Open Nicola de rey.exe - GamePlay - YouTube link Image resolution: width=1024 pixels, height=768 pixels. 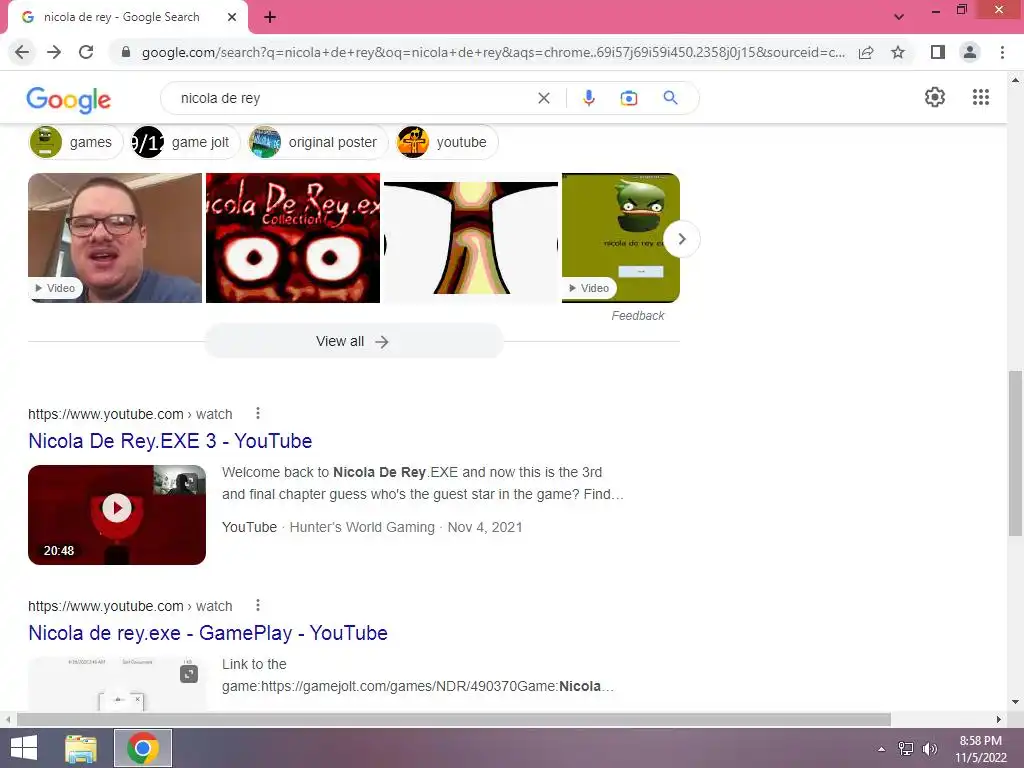pyautogui.click(x=208, y=633)
